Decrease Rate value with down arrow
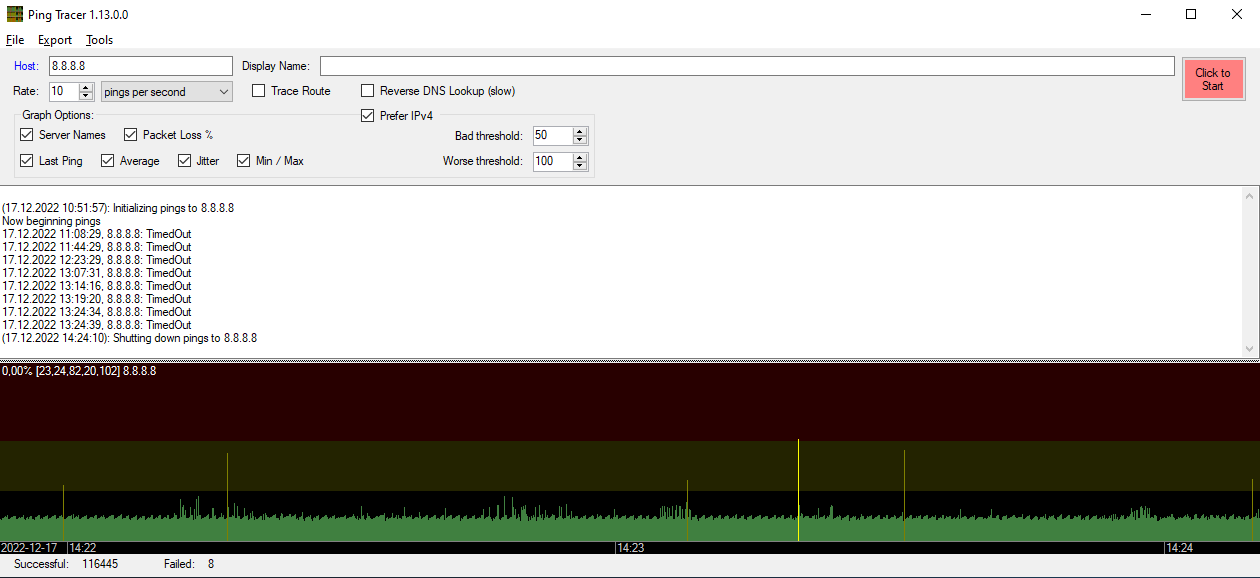 tap(85, 96)
